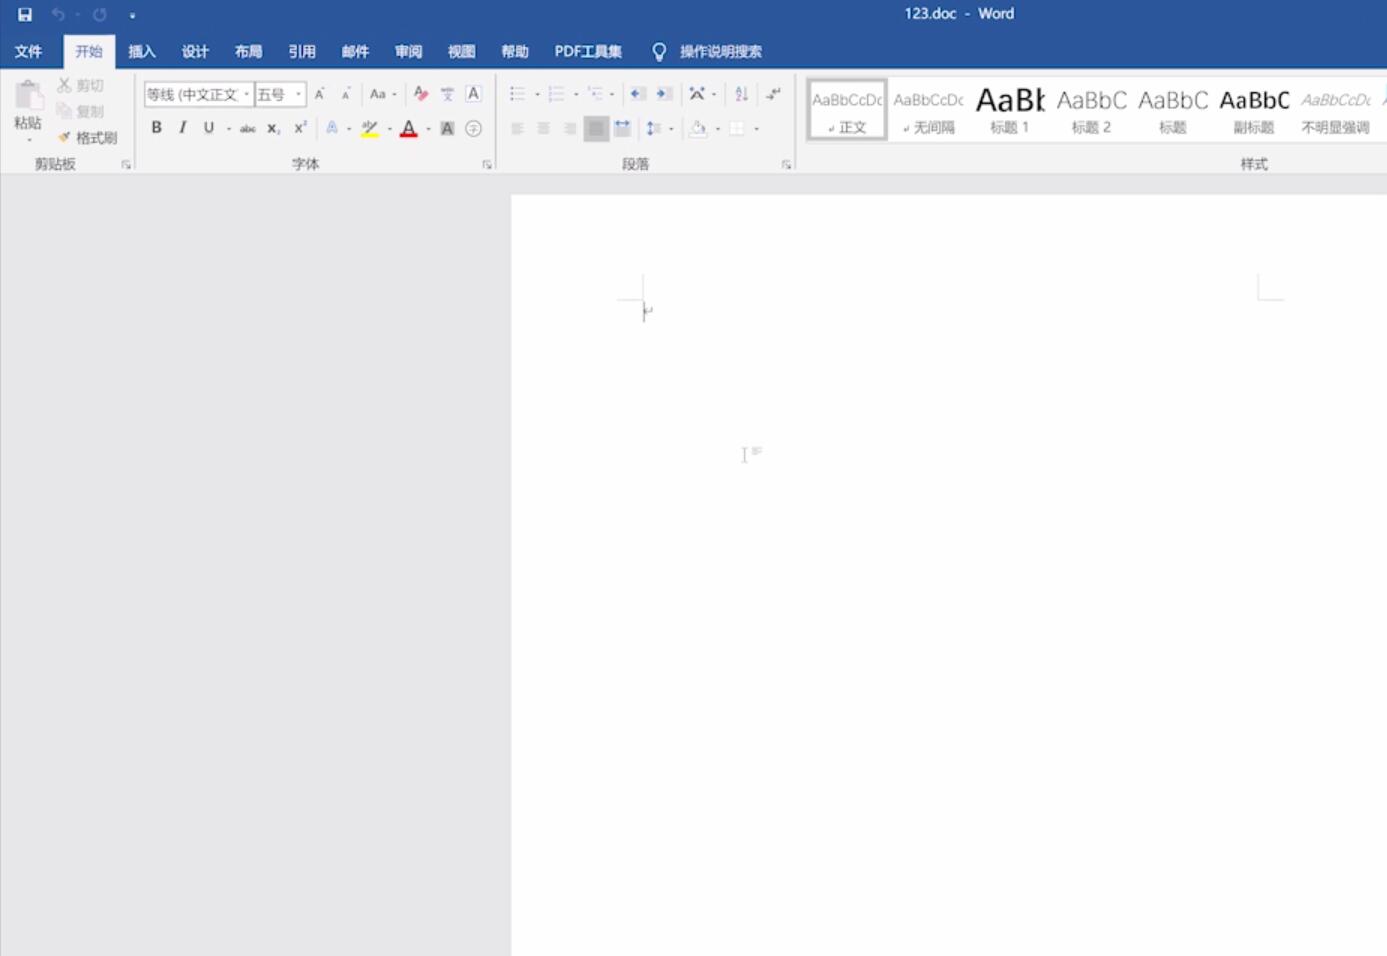The width and height of the screenshot is (1387, 956).
Task: Click the 剪切 cut button
Action: (80, 86)
